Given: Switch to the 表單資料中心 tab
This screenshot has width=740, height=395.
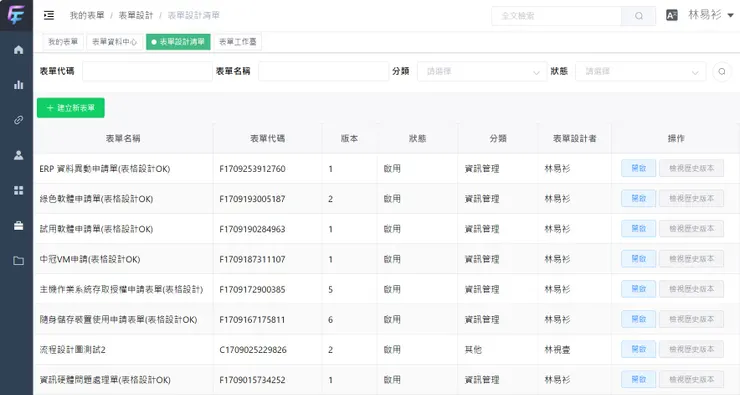Looking at the screenshot, I should point(115,42).
